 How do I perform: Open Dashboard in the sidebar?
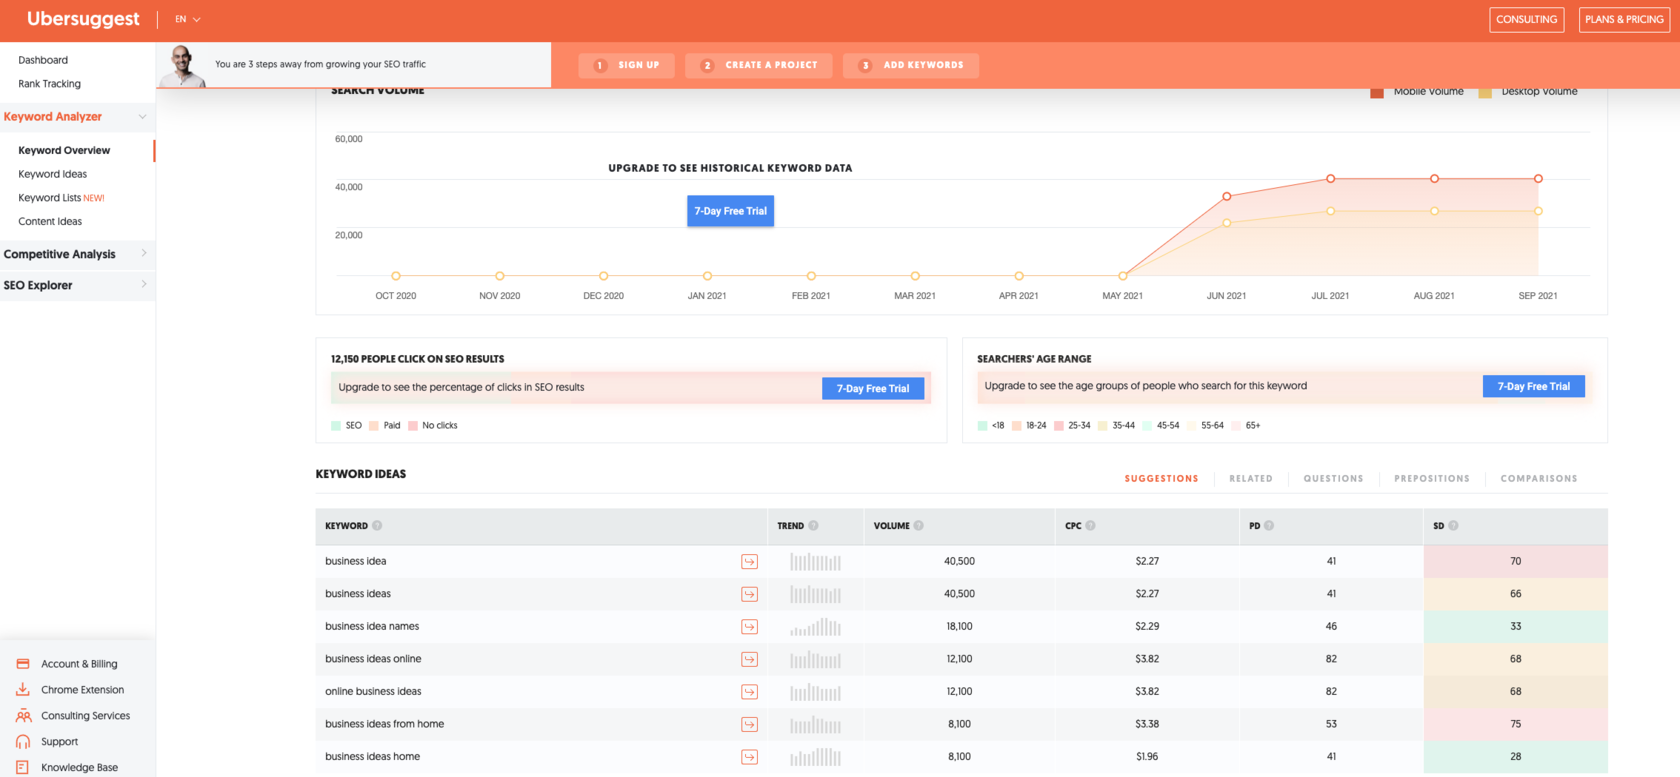click(x=43, y=60)
